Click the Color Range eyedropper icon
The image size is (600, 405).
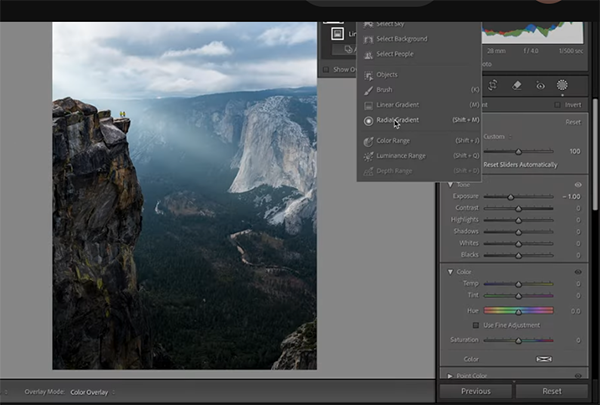[x=369, y=141]
